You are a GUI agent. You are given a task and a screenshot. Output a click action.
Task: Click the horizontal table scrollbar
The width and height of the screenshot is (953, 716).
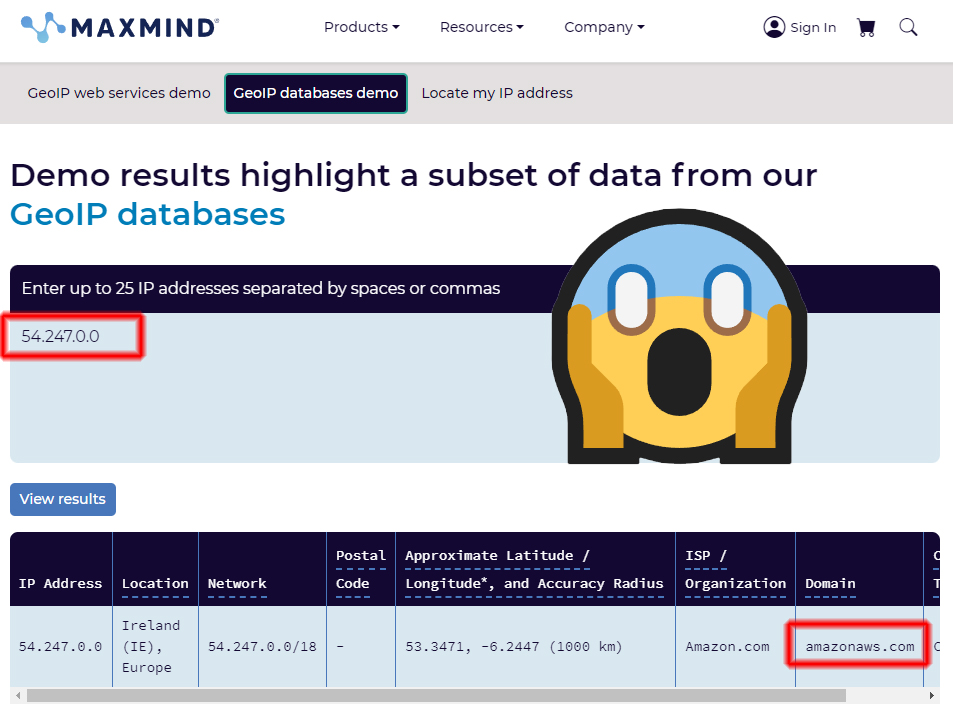436,695
